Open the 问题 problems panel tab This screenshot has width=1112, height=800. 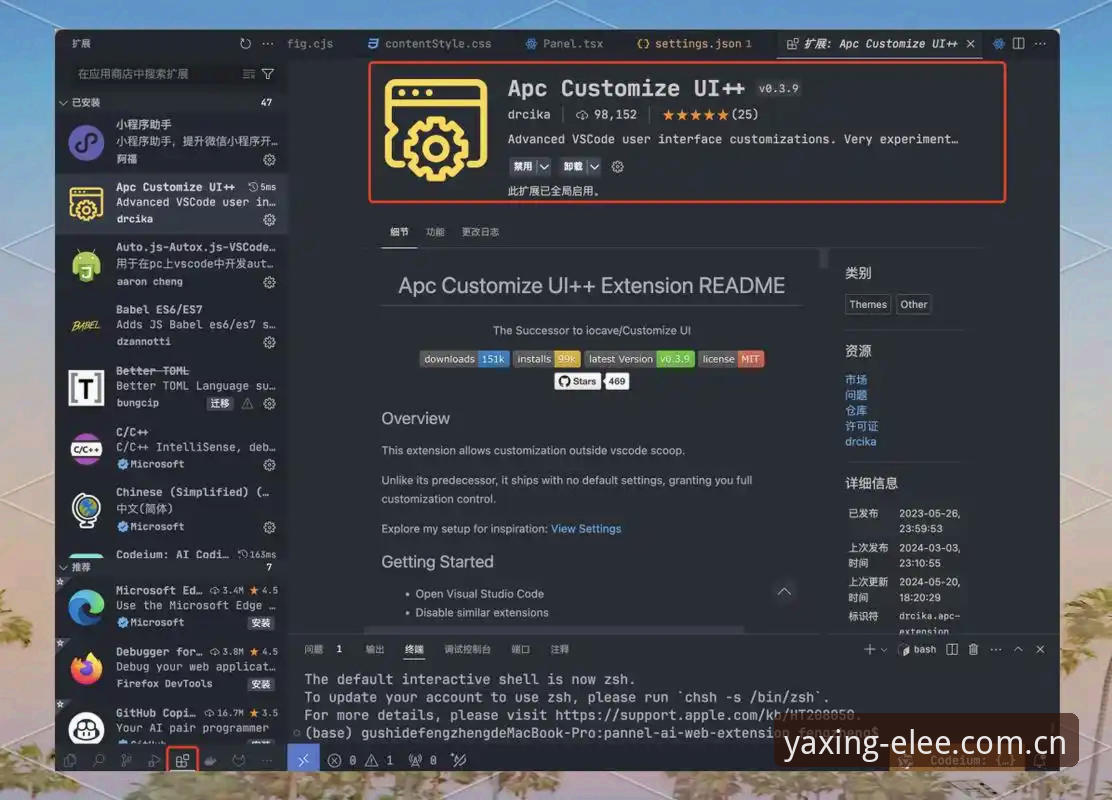(313, 650)
